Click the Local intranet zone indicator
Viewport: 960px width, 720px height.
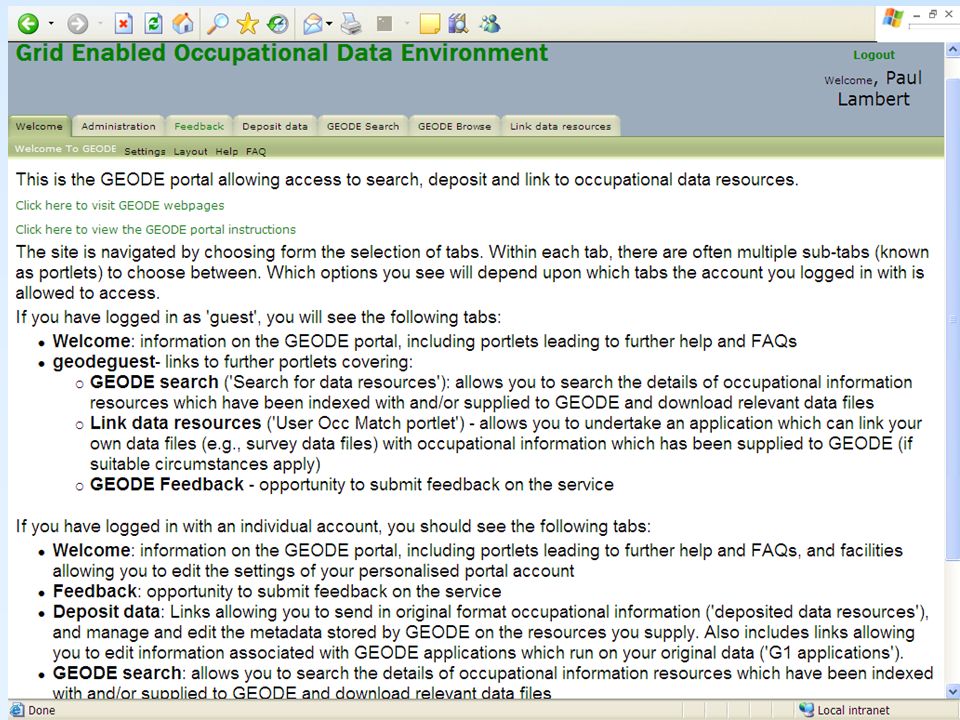[844, 710]
